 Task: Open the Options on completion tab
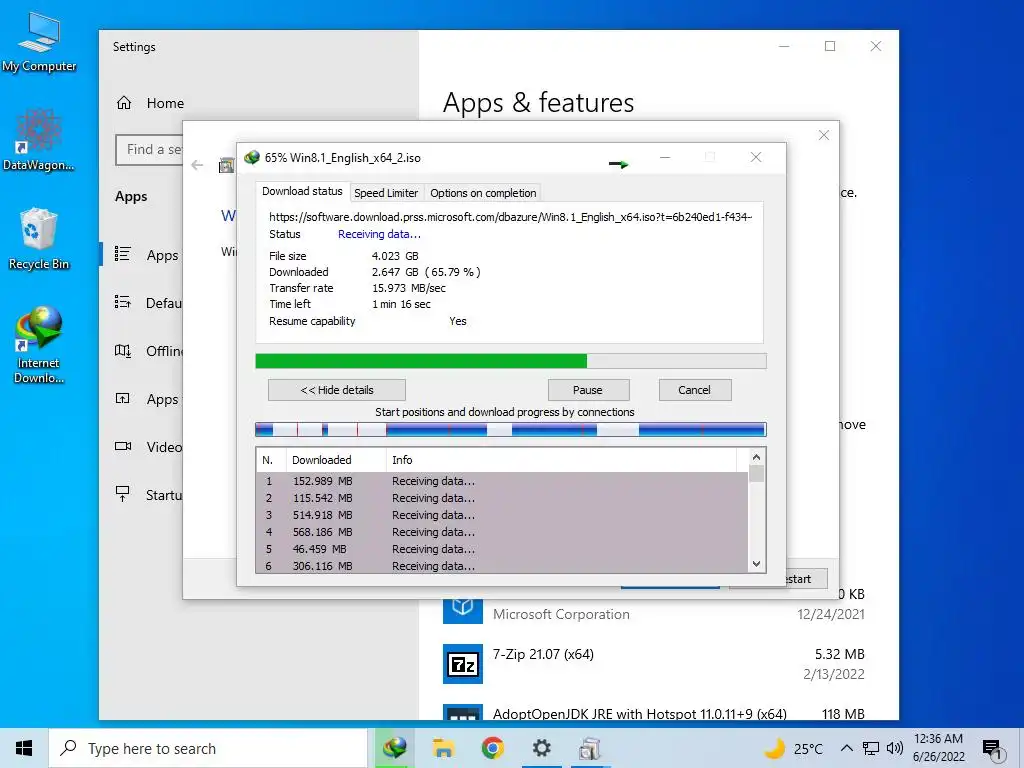tap(483, 193)
